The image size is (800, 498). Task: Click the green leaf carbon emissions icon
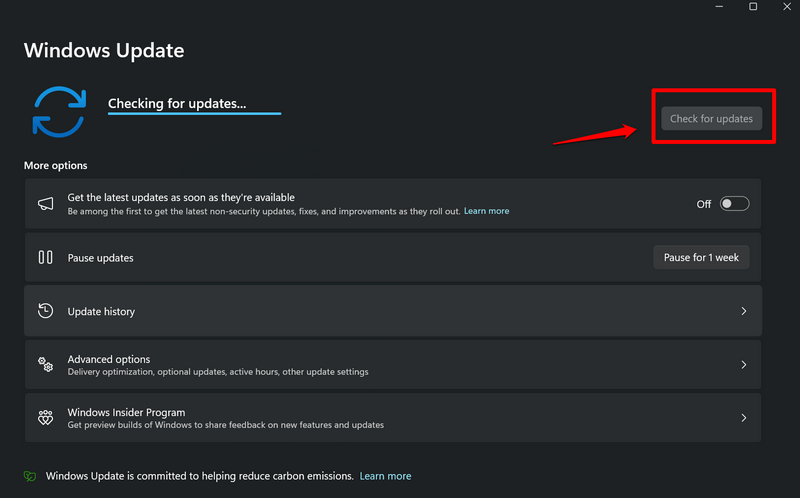coord(30,476)
